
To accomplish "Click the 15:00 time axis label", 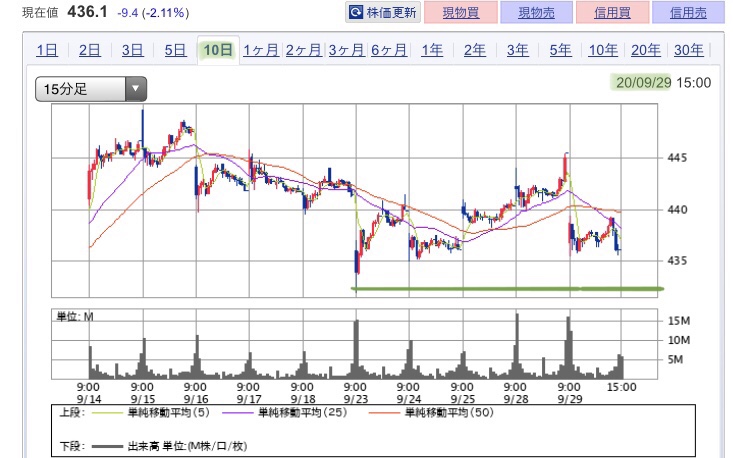I will pos(621,387).
